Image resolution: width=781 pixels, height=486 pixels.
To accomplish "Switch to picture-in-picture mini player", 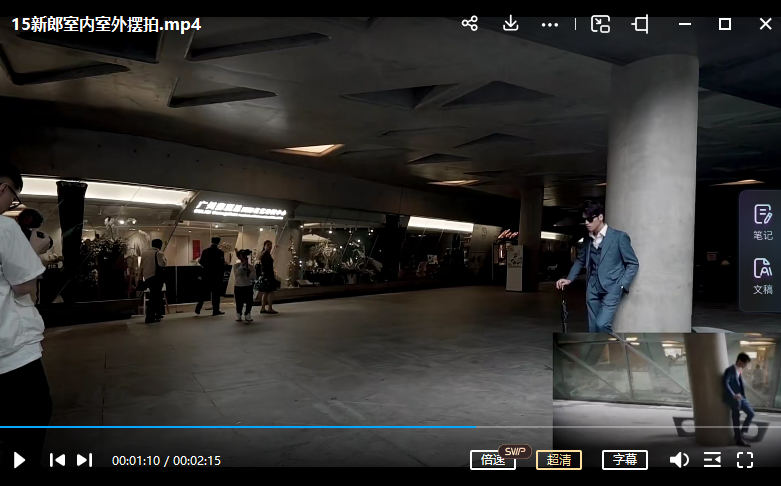I will point(600,24).
